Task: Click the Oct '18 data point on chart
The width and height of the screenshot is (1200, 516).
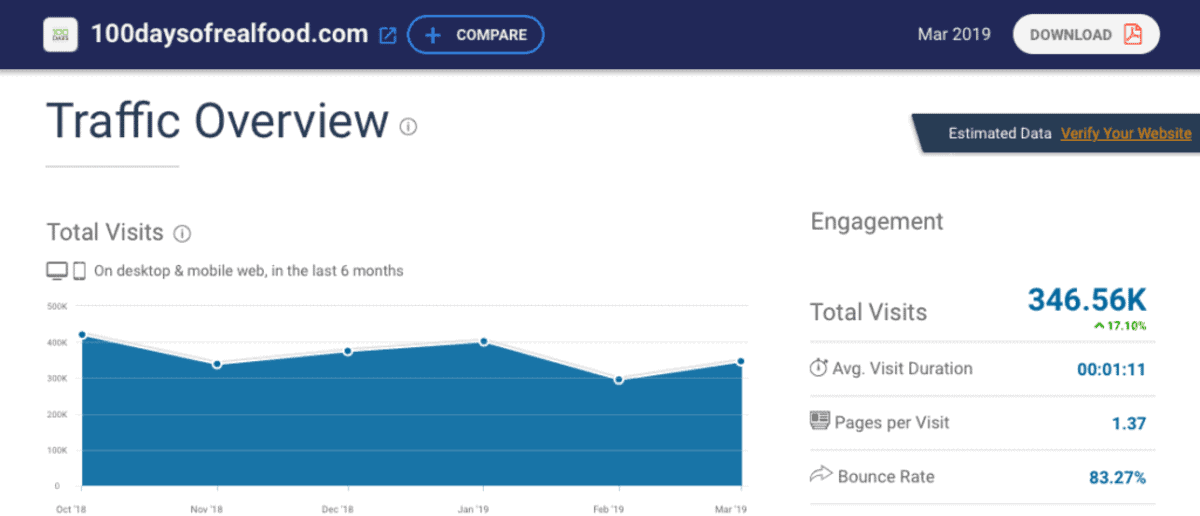Action: tap(81, 335)
